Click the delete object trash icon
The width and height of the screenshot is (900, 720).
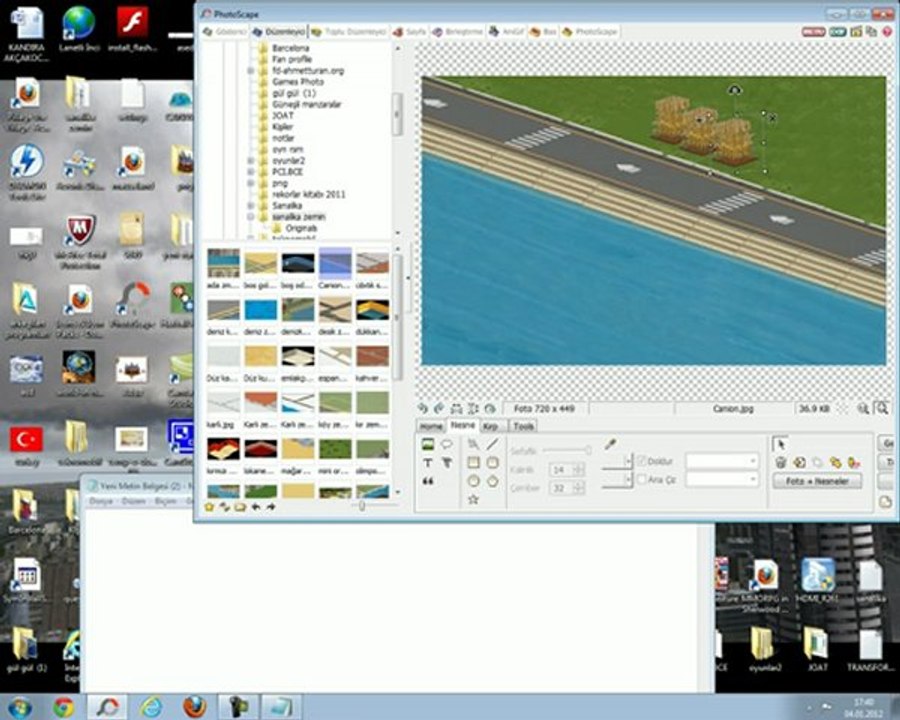[781, 462]
